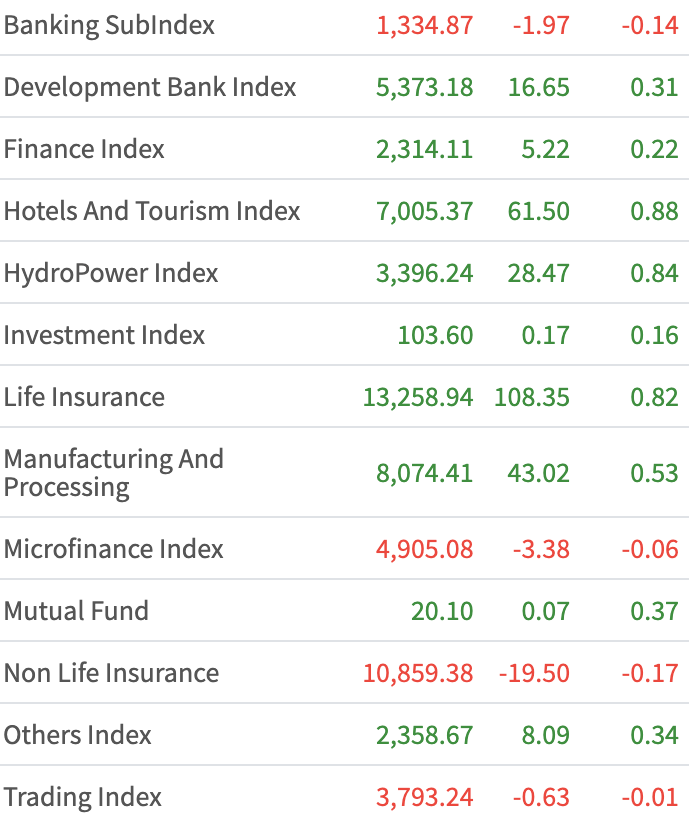689x816 pixels.
Task: Select HydroPower percent change 0.84
Action: point(654,273)
